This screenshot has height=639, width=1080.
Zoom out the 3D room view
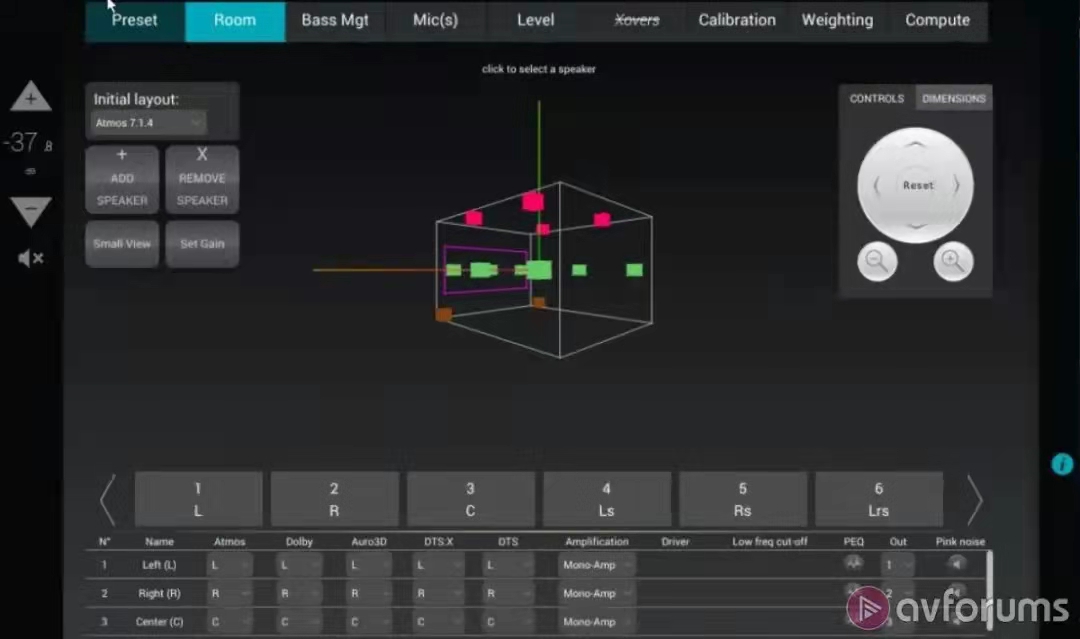(x=877, y=262)
